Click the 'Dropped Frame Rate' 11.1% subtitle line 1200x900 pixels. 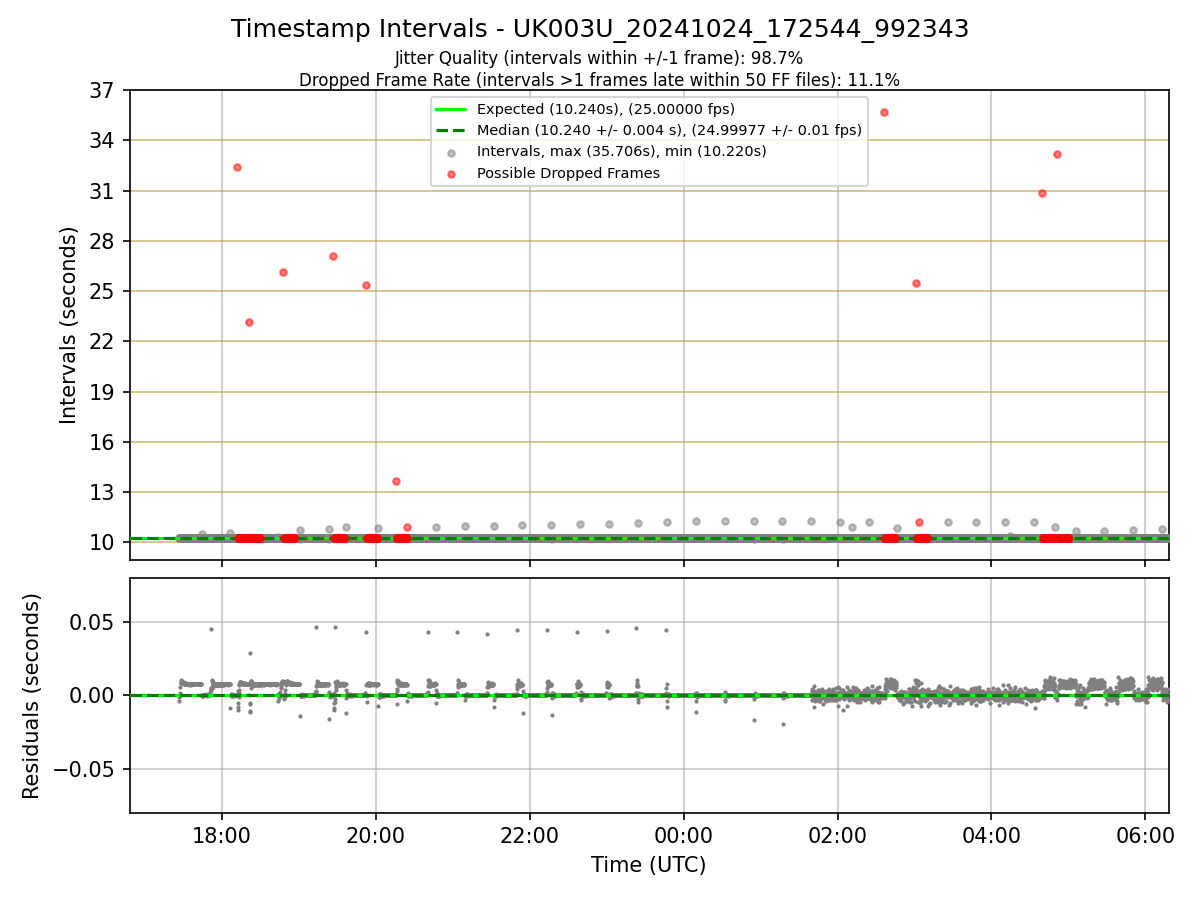(x=599, y=80)
